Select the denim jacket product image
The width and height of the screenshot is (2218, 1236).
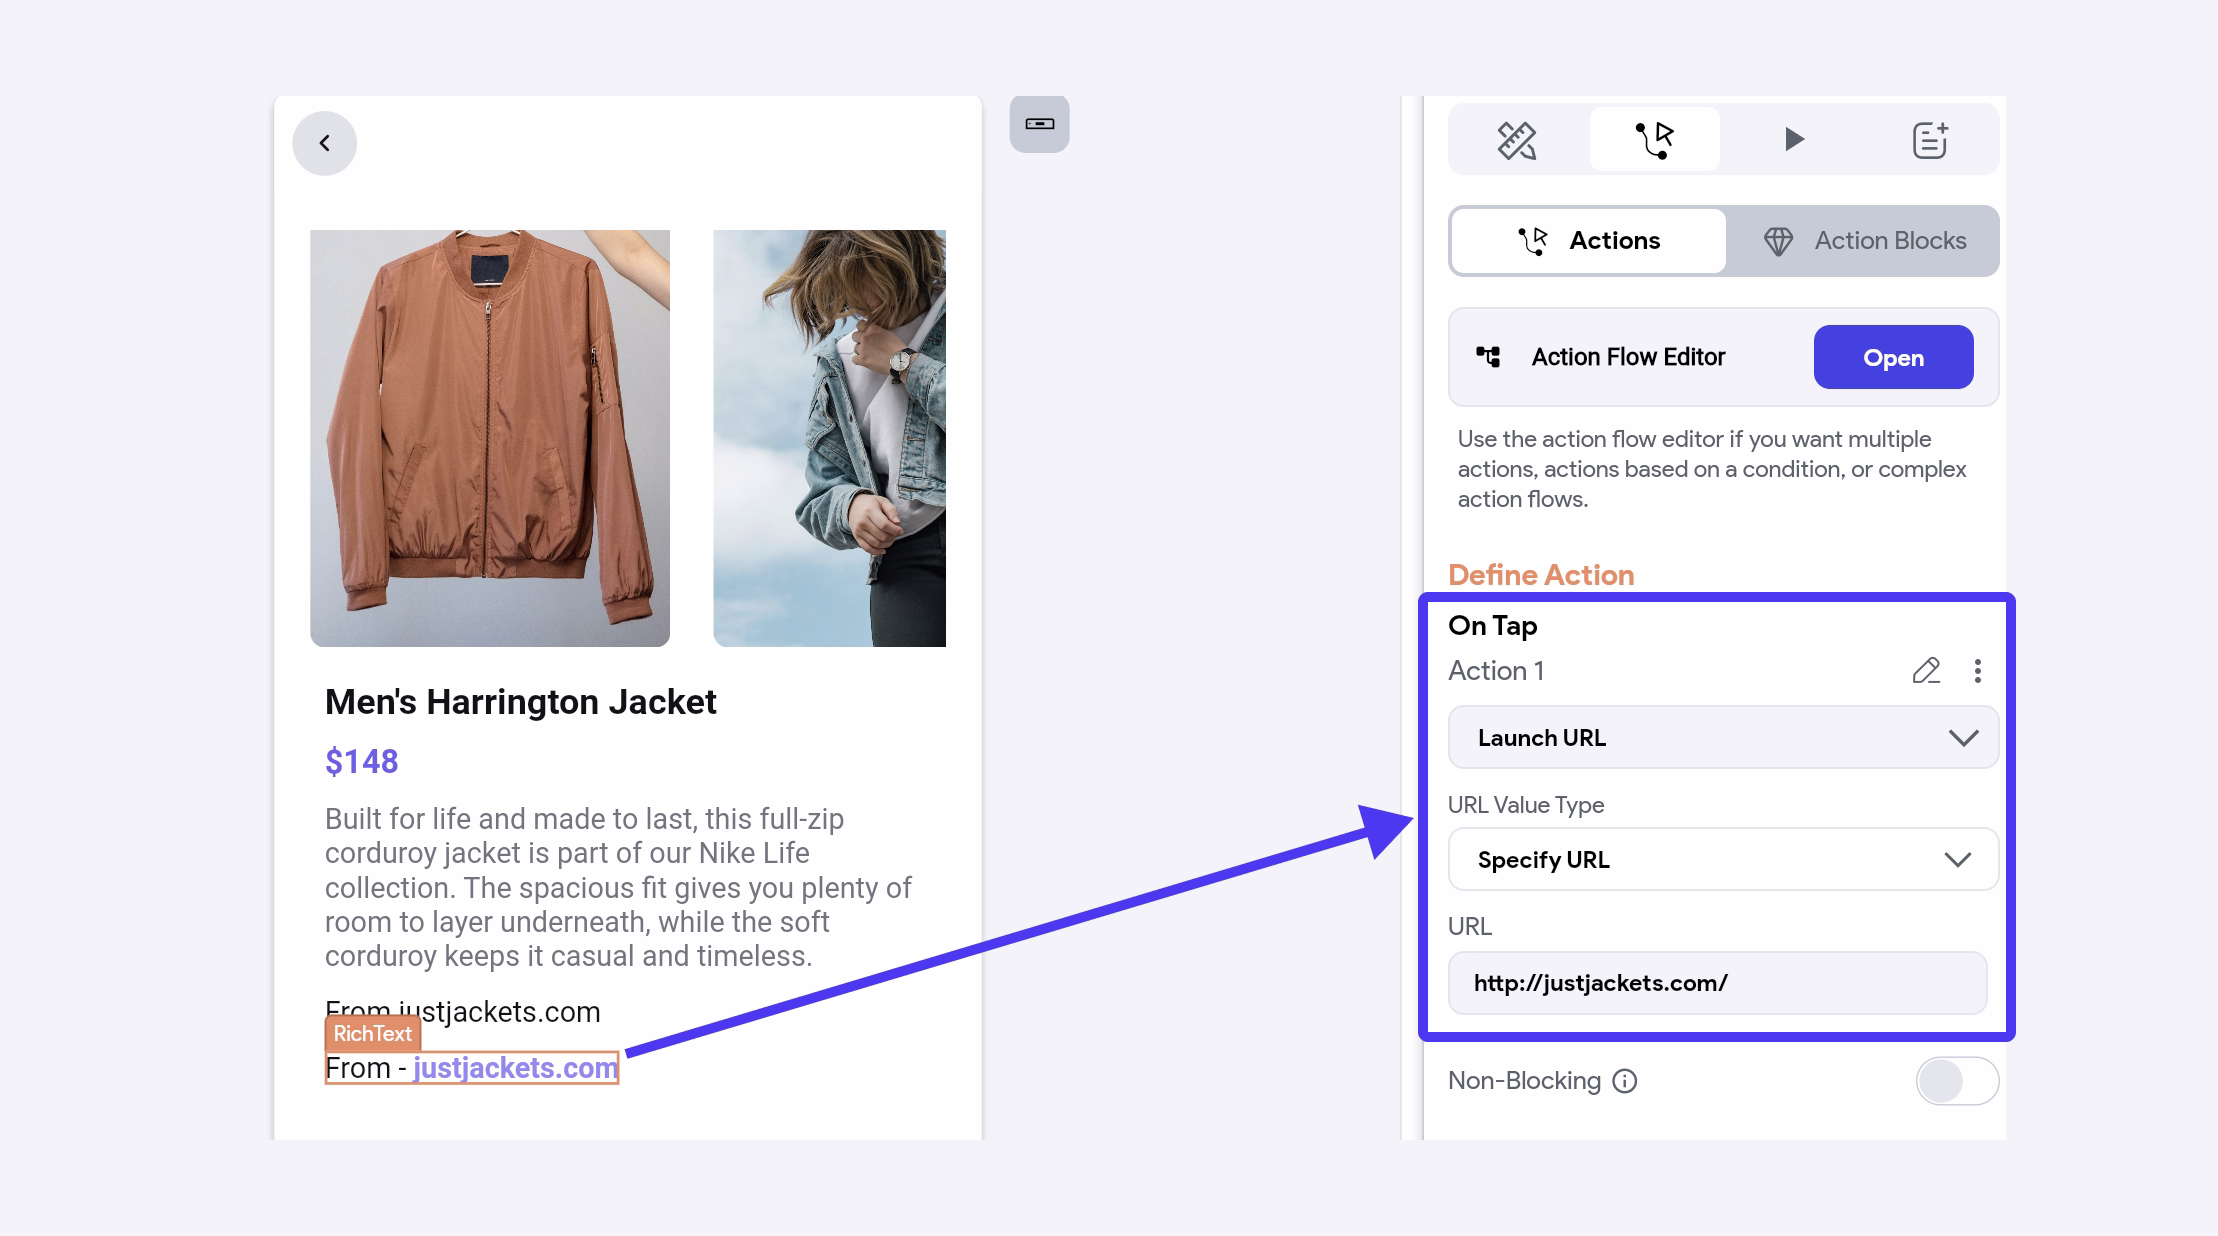pos(829,438)
